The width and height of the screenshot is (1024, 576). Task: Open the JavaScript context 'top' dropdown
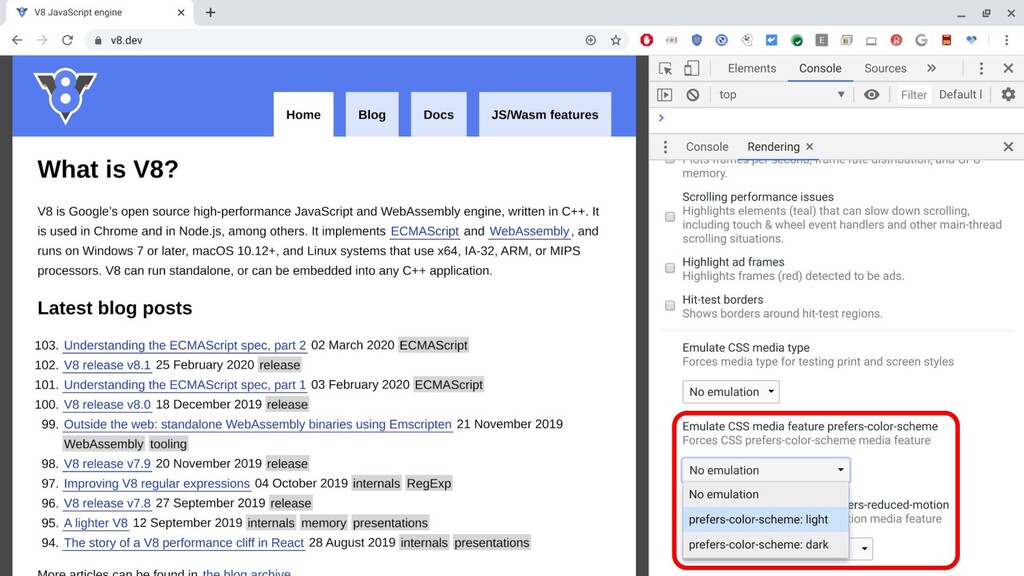point(782,95)
